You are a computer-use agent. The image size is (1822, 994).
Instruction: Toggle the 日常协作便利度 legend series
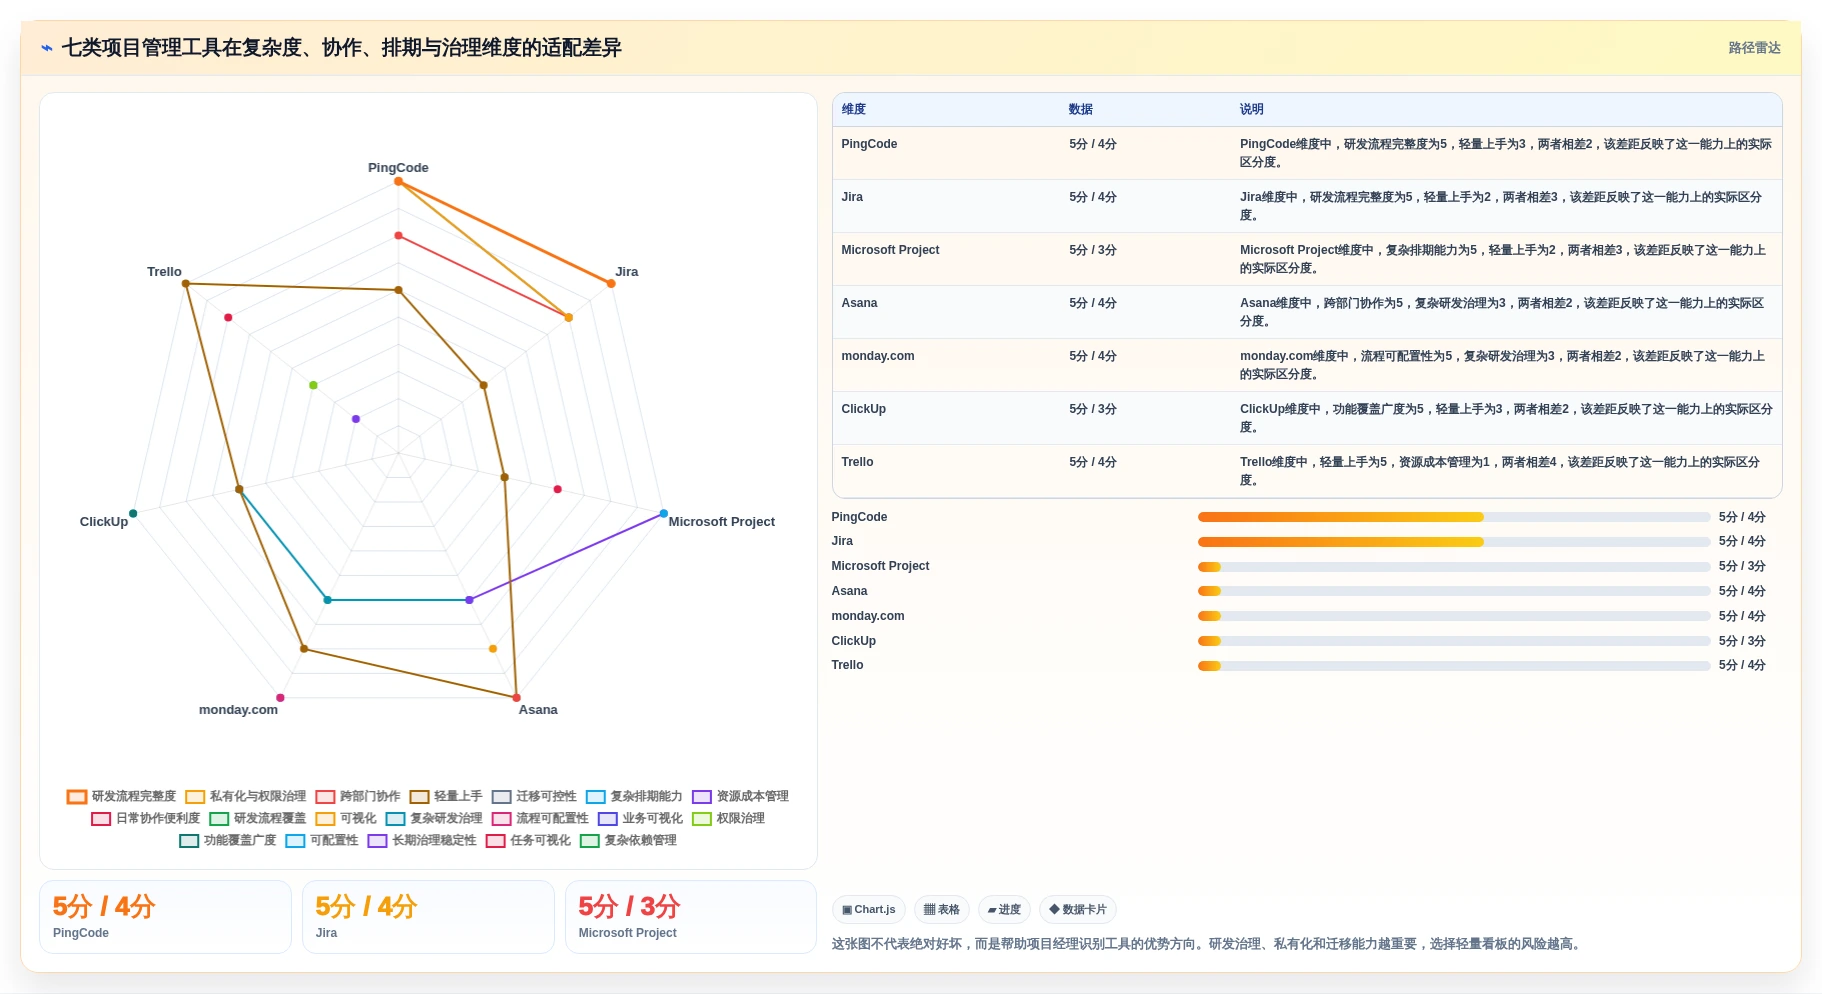[146, 819]
